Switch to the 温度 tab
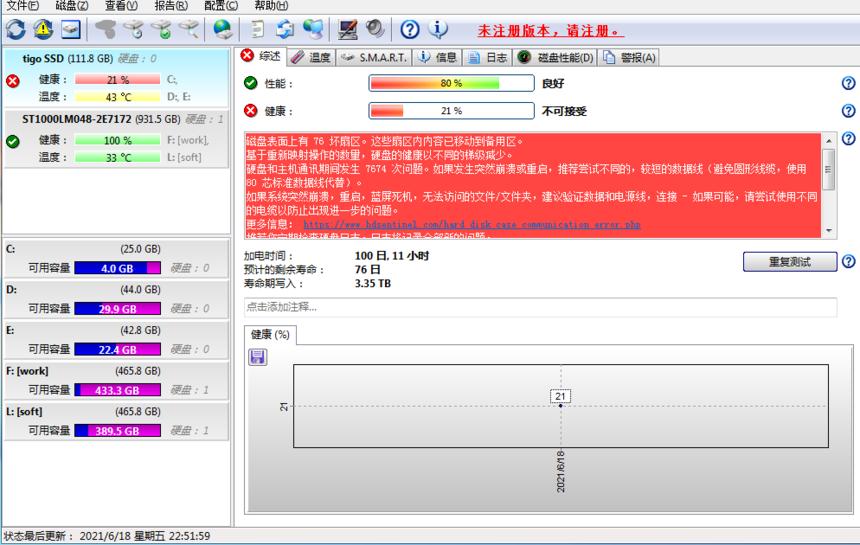860x545 pixels. pyautogui.click(x=311, y=57)
